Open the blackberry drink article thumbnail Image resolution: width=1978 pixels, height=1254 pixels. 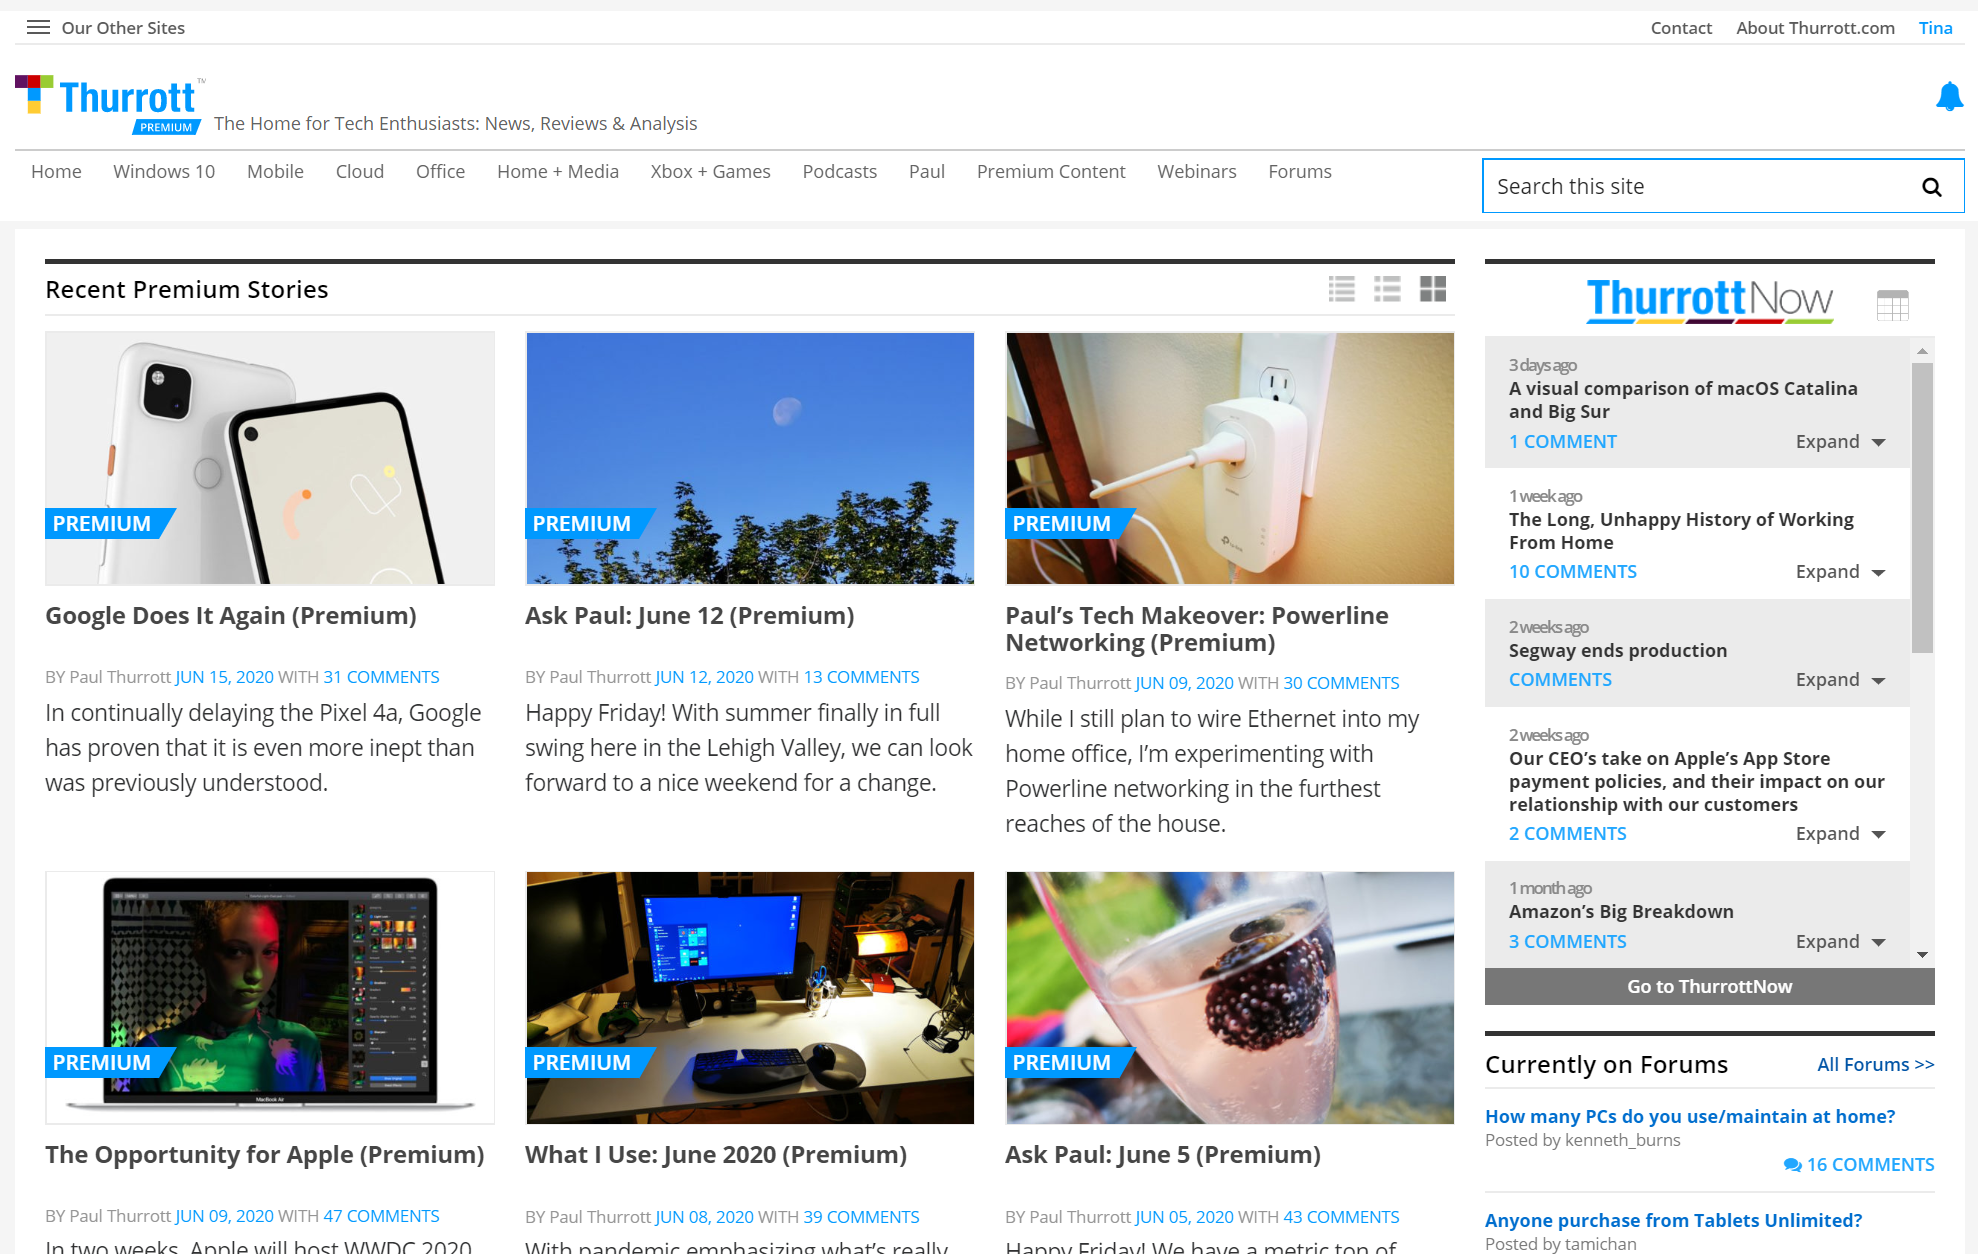point(1230,998)
